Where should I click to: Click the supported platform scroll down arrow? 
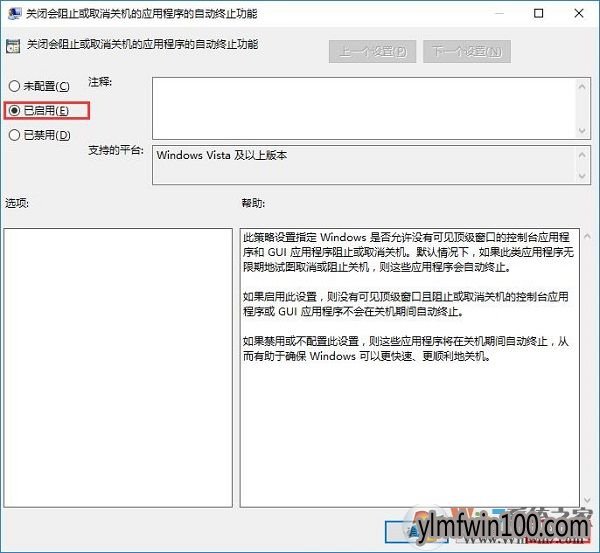point(582,176)
